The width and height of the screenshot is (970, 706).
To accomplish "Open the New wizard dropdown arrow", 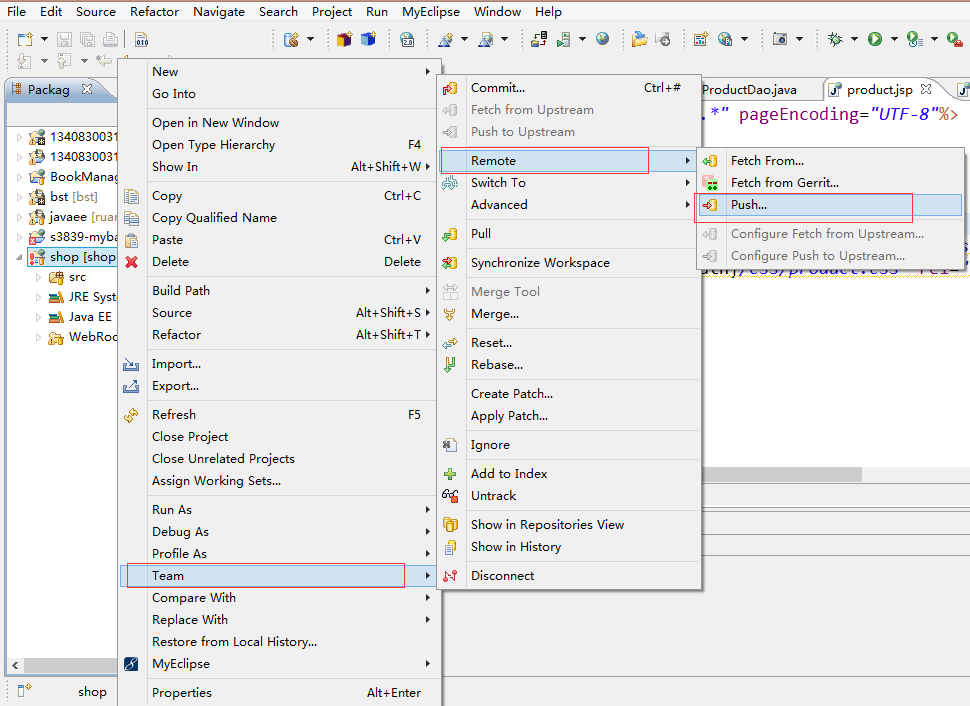I will tap(44, 39).
